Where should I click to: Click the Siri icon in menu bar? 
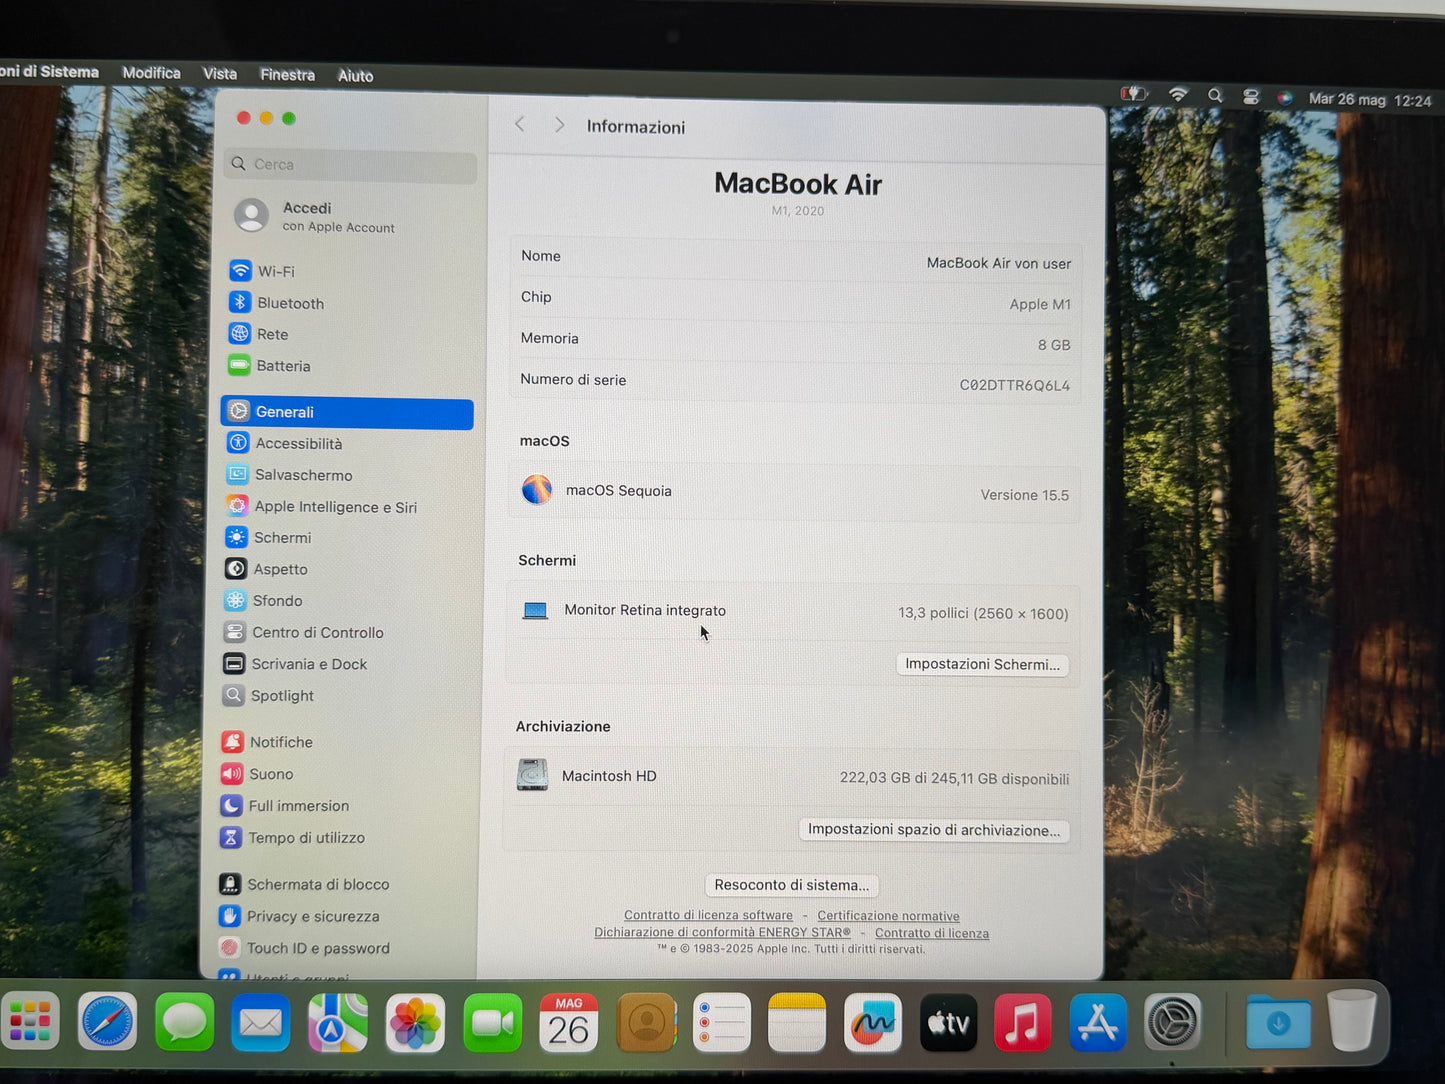[x=1285, y=98]
